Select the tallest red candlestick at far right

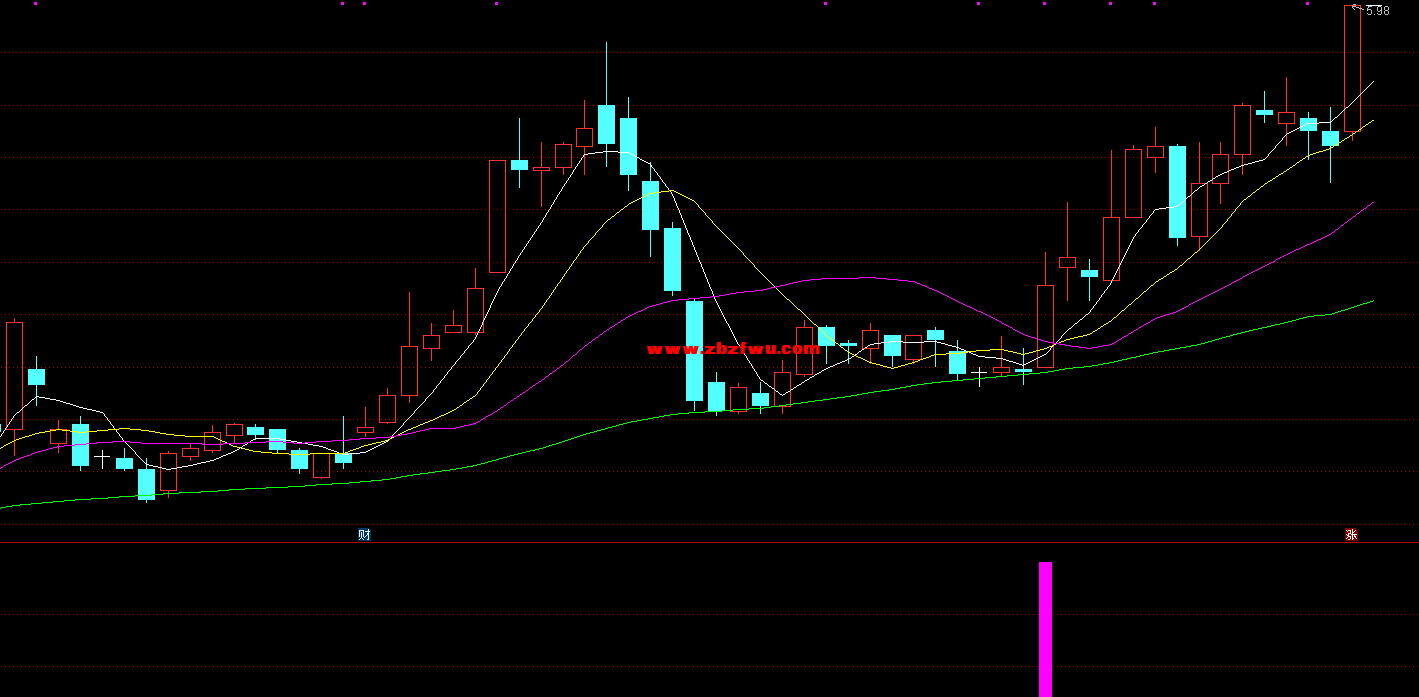tap(1352, 68)
